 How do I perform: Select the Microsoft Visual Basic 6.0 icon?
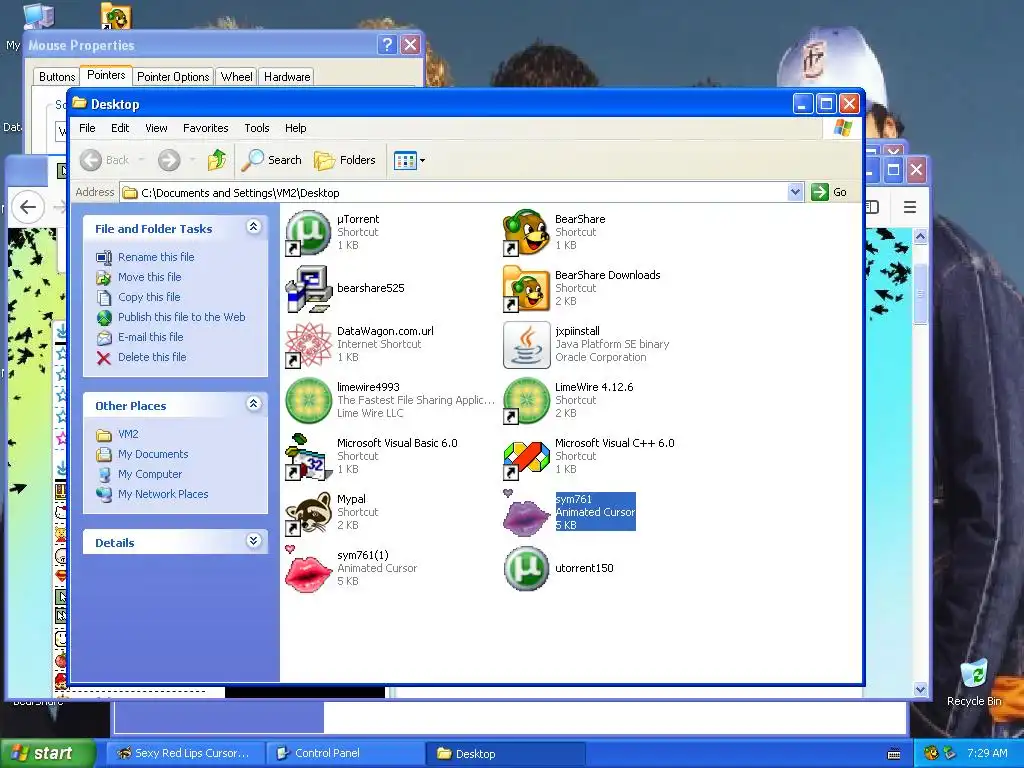[x=308, y=456]
